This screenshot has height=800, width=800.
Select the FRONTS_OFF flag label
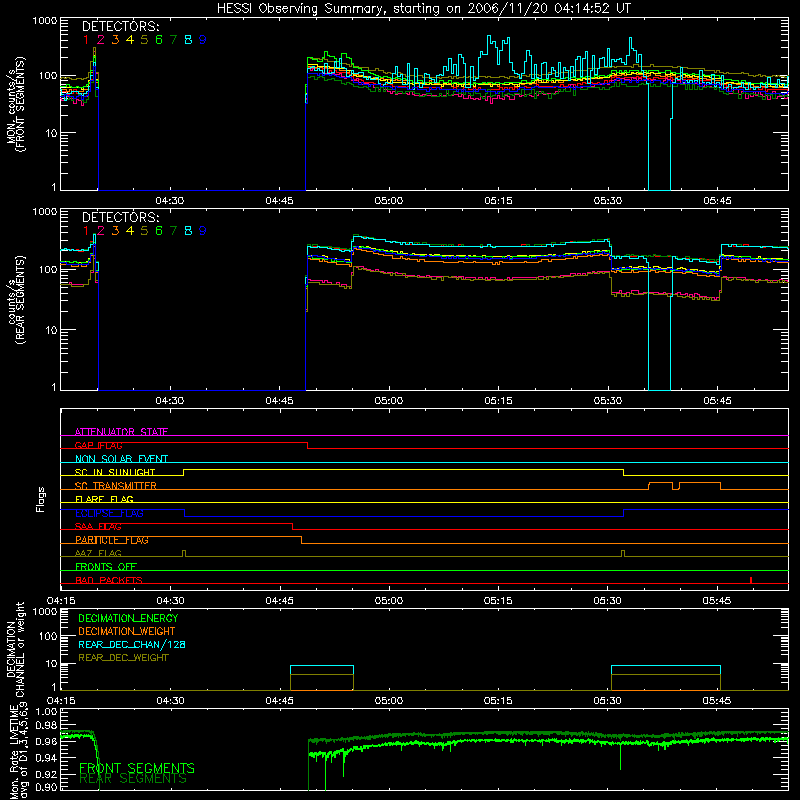click(x=106, y=567)
